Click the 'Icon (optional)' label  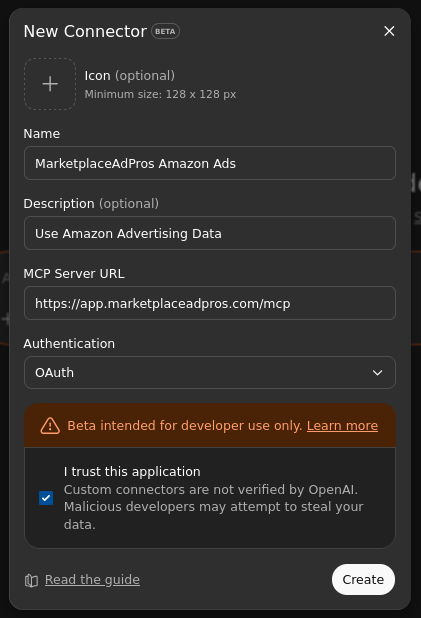point(129,76)
